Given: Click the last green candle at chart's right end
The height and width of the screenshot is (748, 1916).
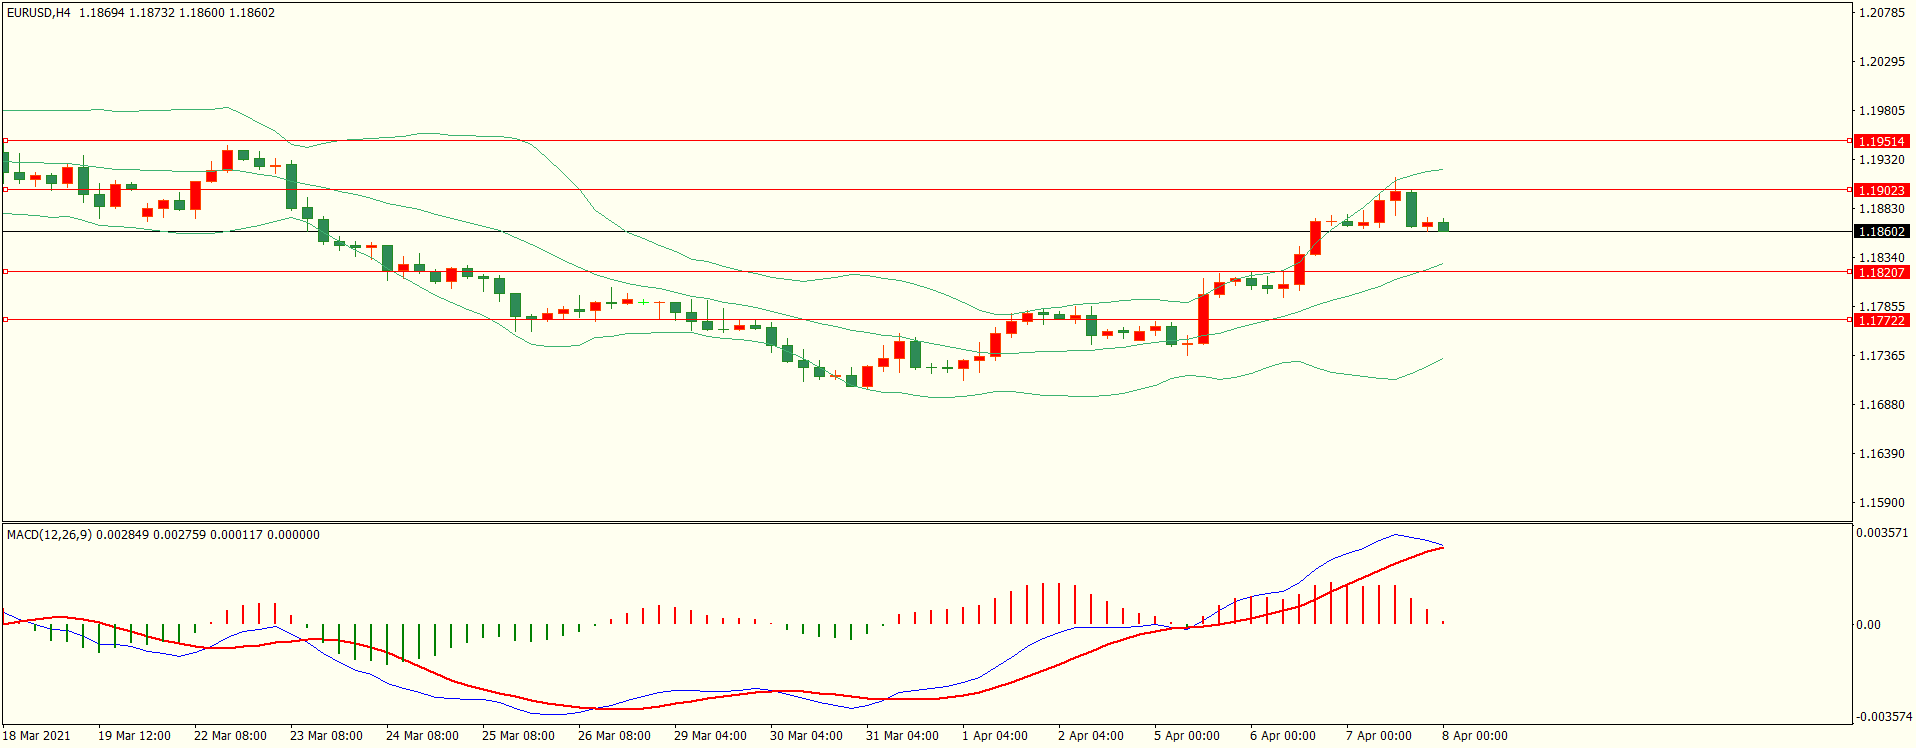Looking at the screenshot, I should tap(1443, 226).
